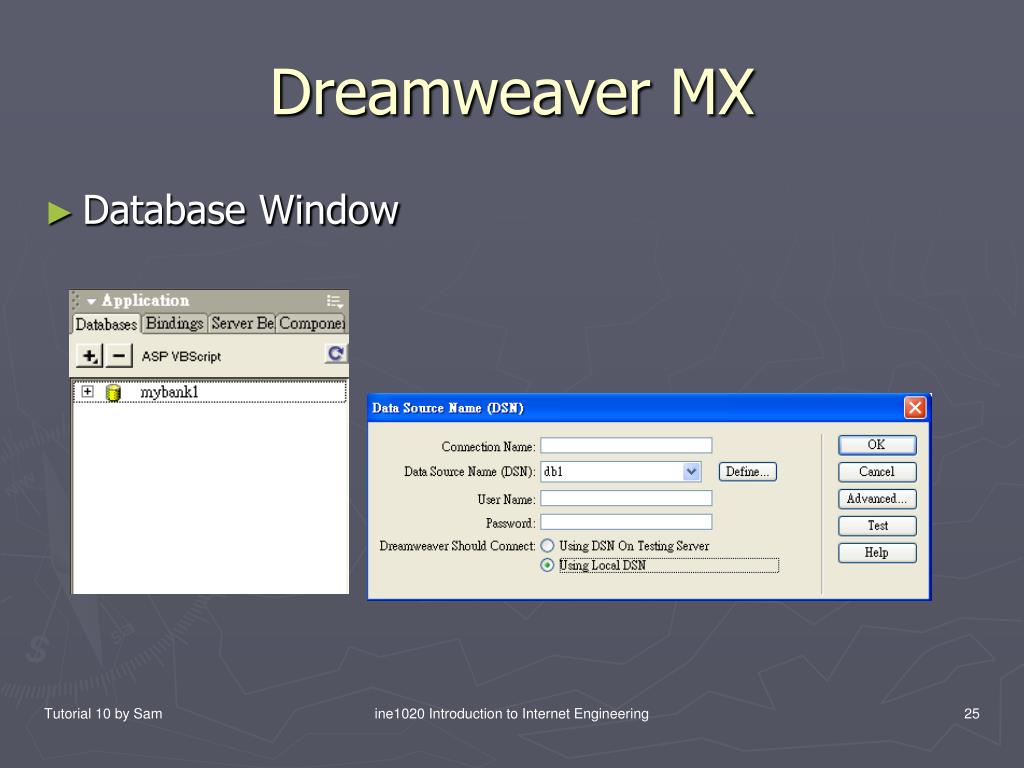This screenshot has height=768, width=1024.
Task: Click the ASP VBScript label
Action: pyautogui.click(x=181, y=357)
